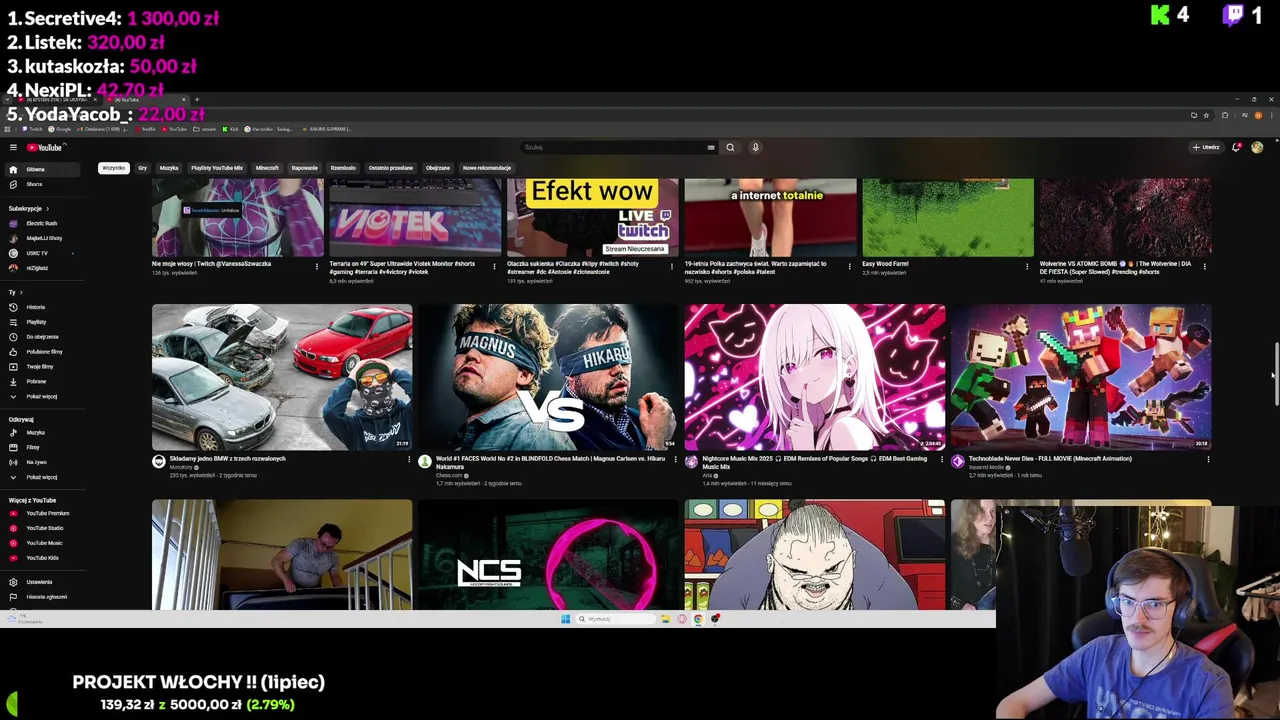
Task: Select Nowe rekomendacje filter chip
Action: point(487,168)
